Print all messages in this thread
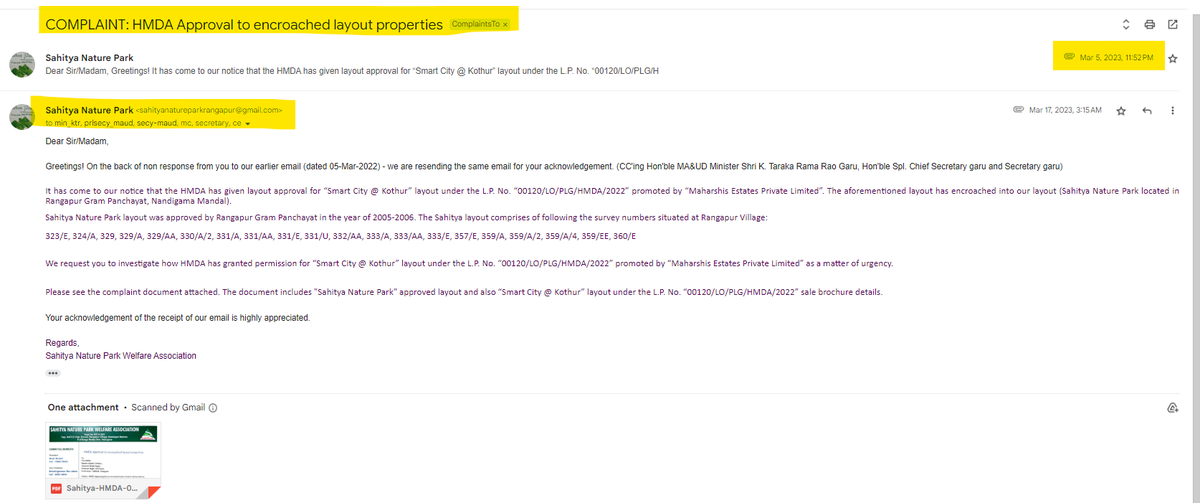 [x=1149, y=23]
